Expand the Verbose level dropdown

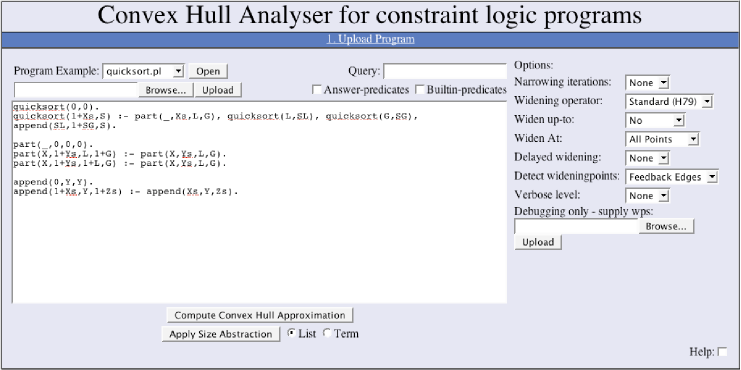[x=647, y=196]
